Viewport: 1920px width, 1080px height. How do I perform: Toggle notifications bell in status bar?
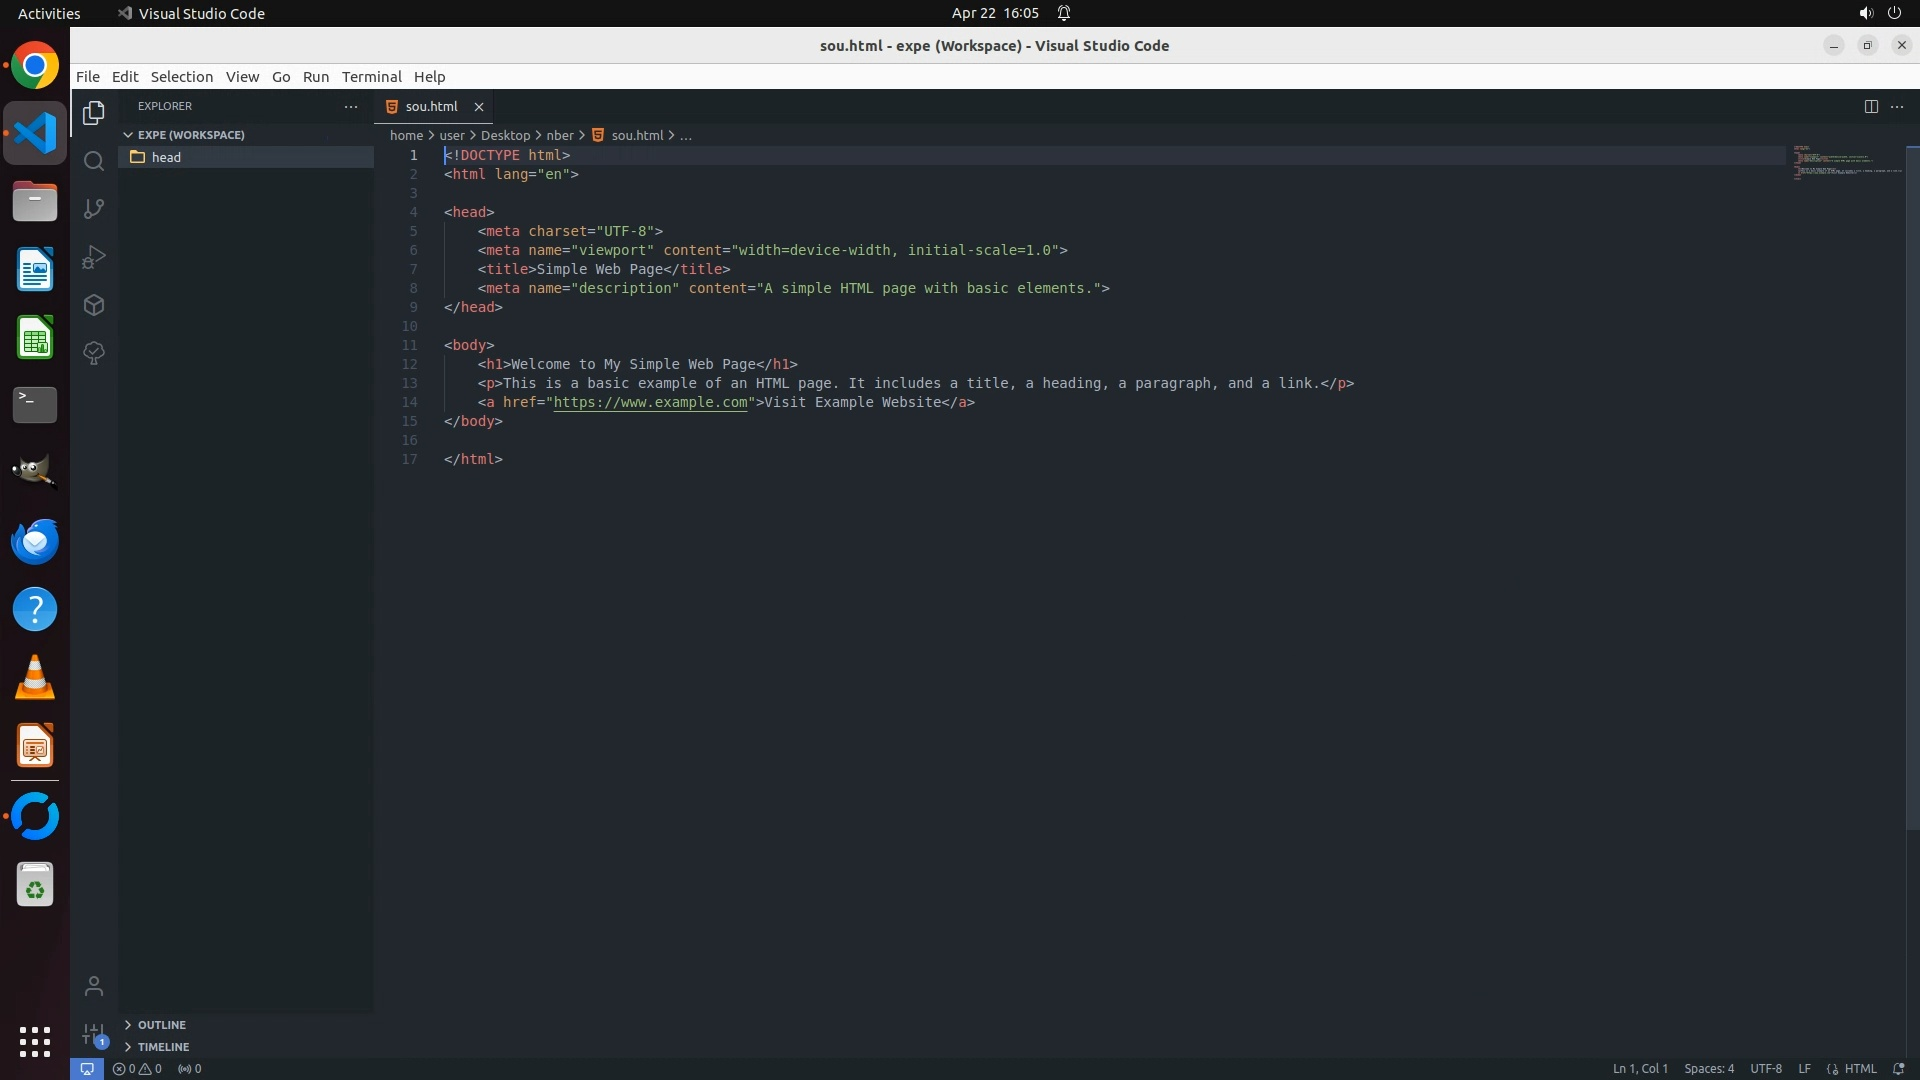click(x=1898, y=1069)
